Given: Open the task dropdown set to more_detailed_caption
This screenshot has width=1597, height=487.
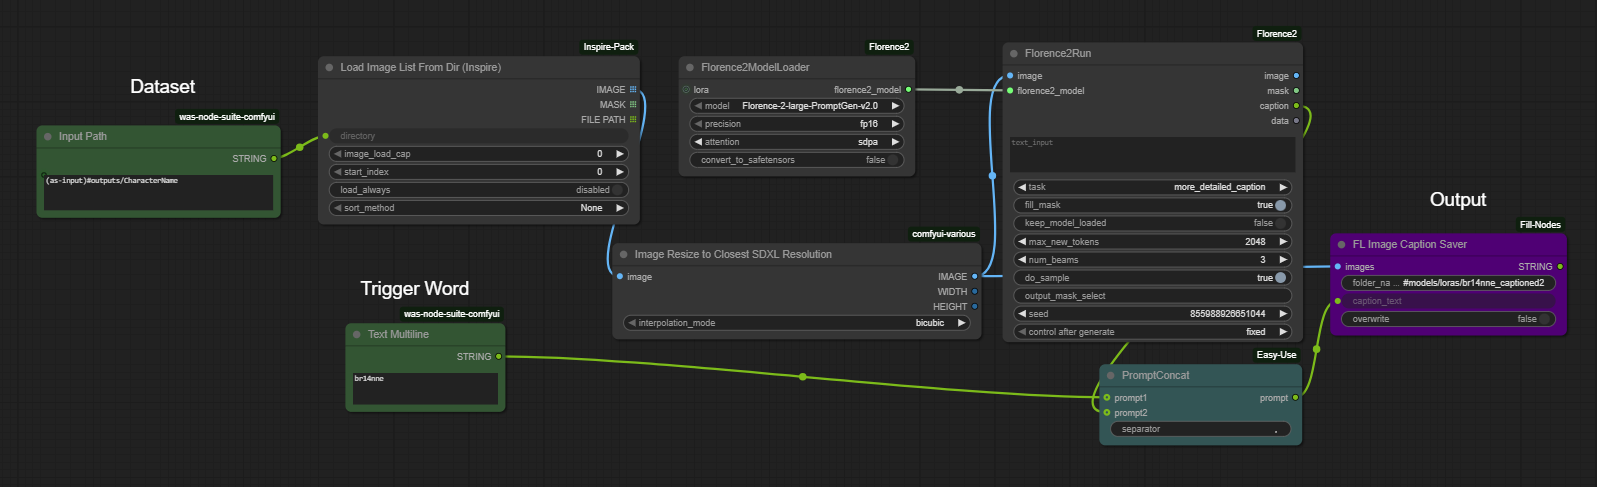Looking at the screenshot, I should click(x=1152, y=187).
